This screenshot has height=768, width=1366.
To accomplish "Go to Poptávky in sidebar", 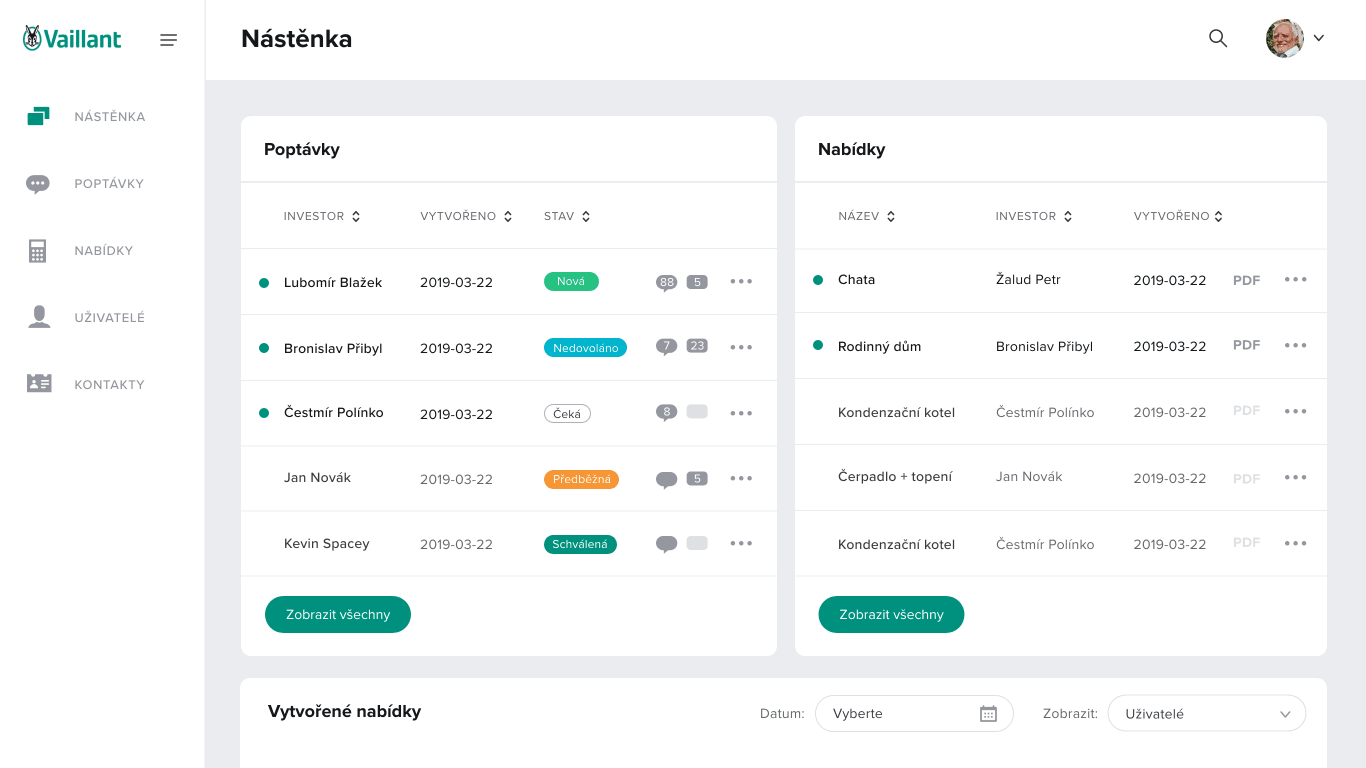I will [108, 184].
